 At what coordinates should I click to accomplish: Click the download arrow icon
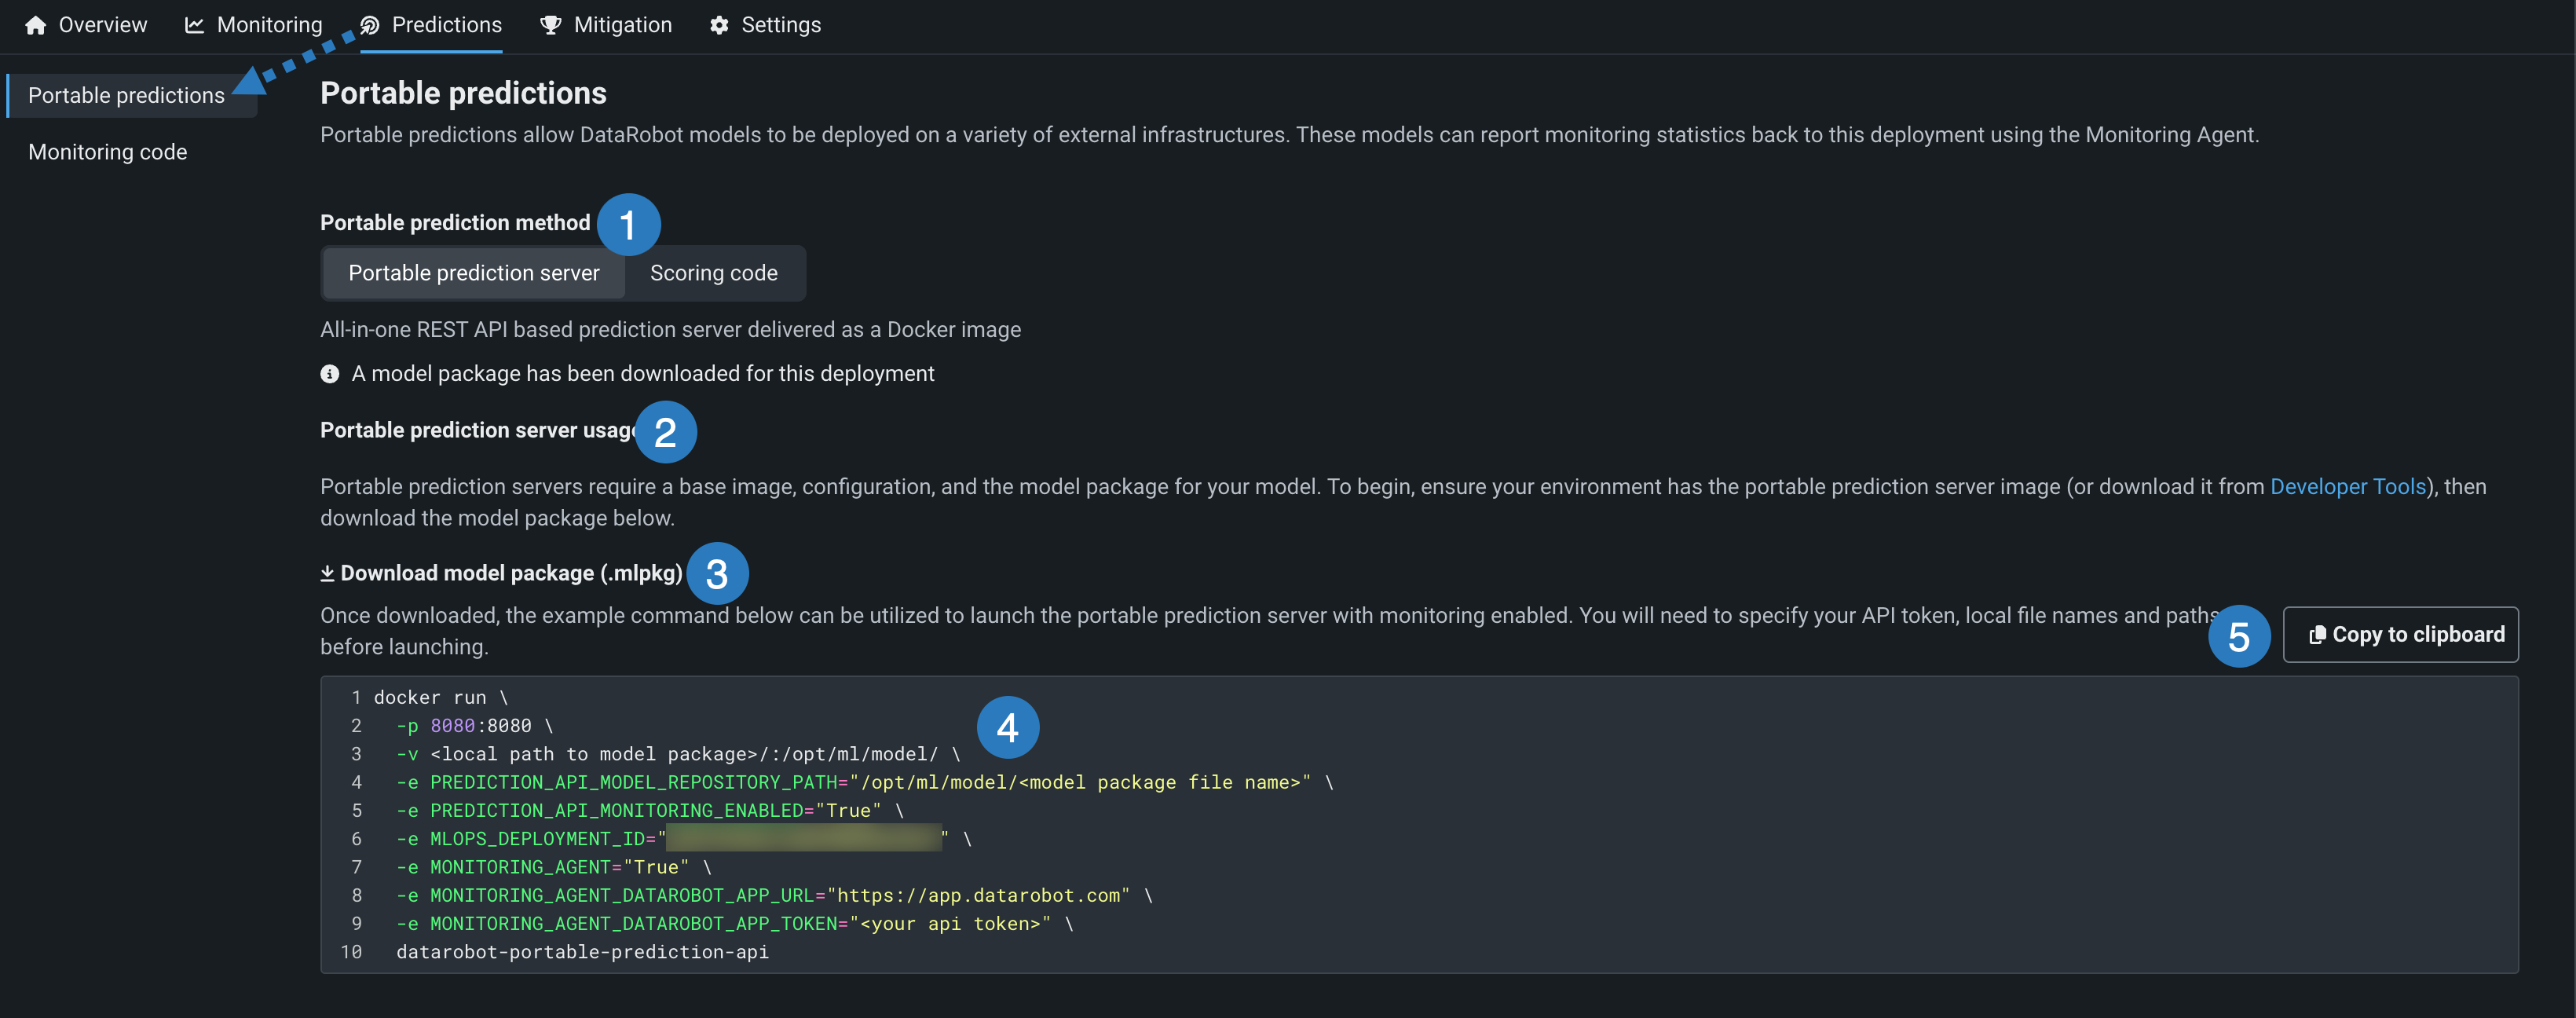(x=327, y=573)
